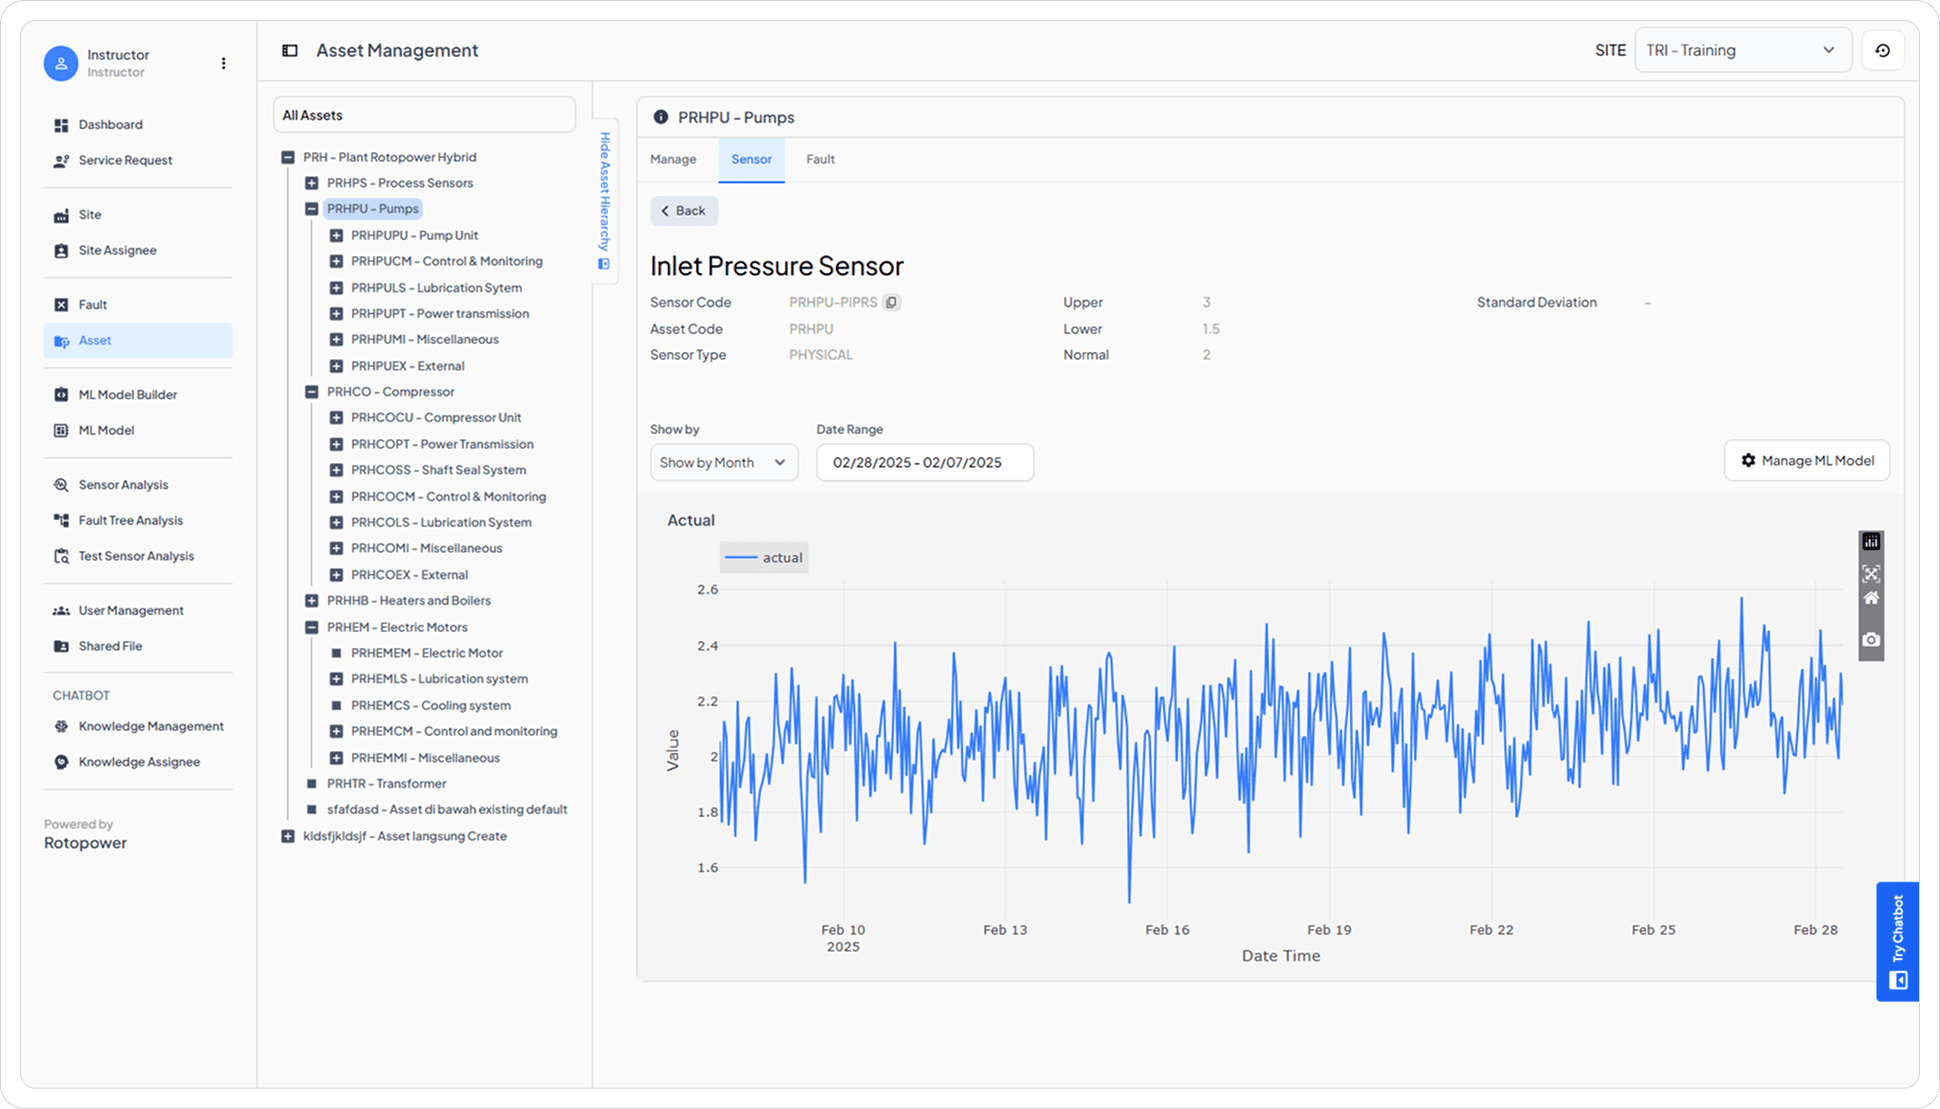Click the Manage ML Model button
1940x1109 pixels.
pyautogui.click(x=1806, y=460)
